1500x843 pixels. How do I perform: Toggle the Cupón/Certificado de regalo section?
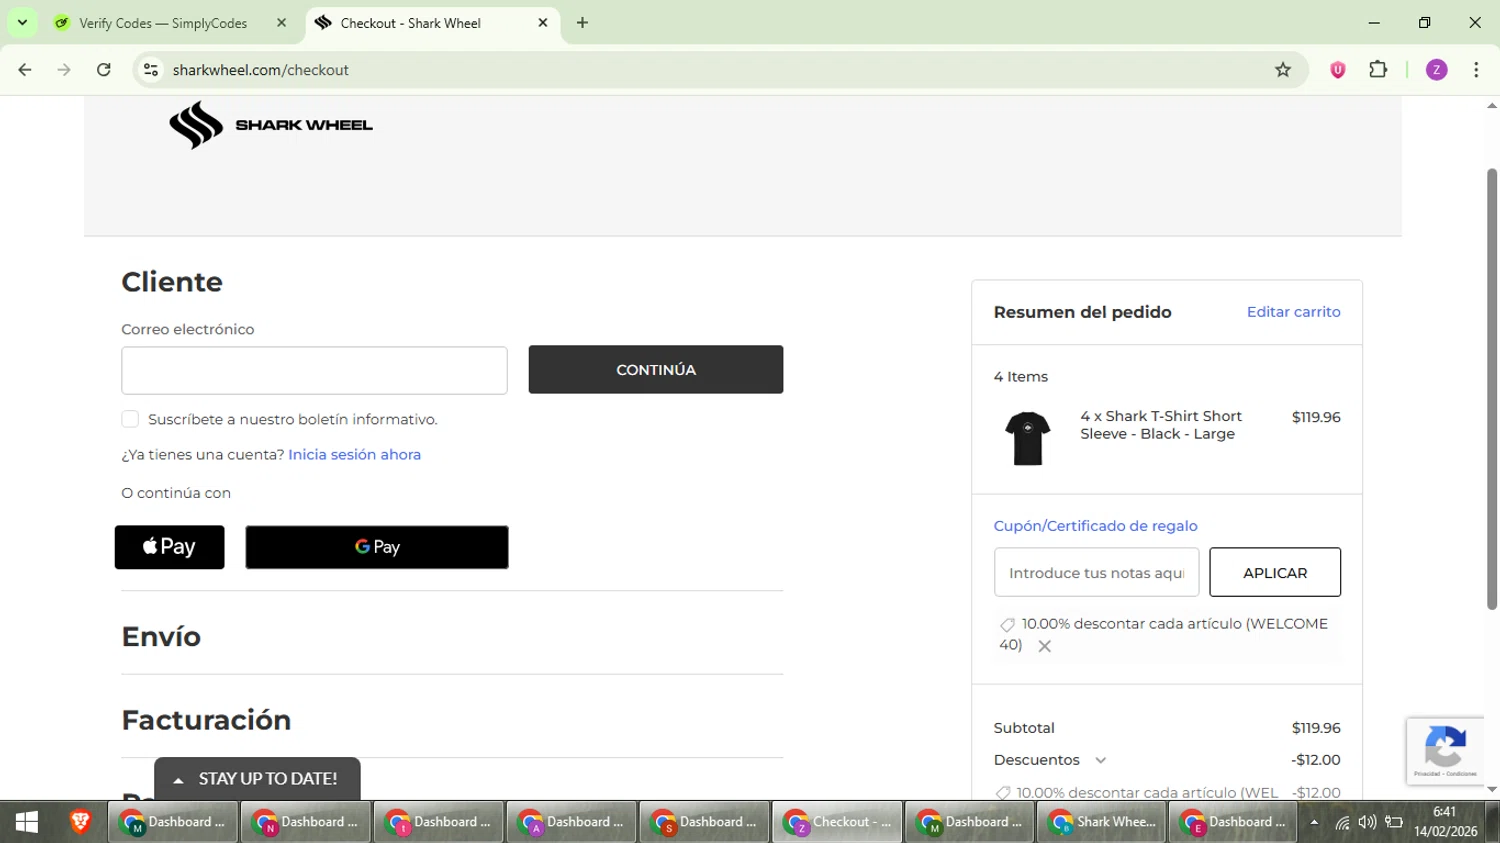click(1095, 526)
